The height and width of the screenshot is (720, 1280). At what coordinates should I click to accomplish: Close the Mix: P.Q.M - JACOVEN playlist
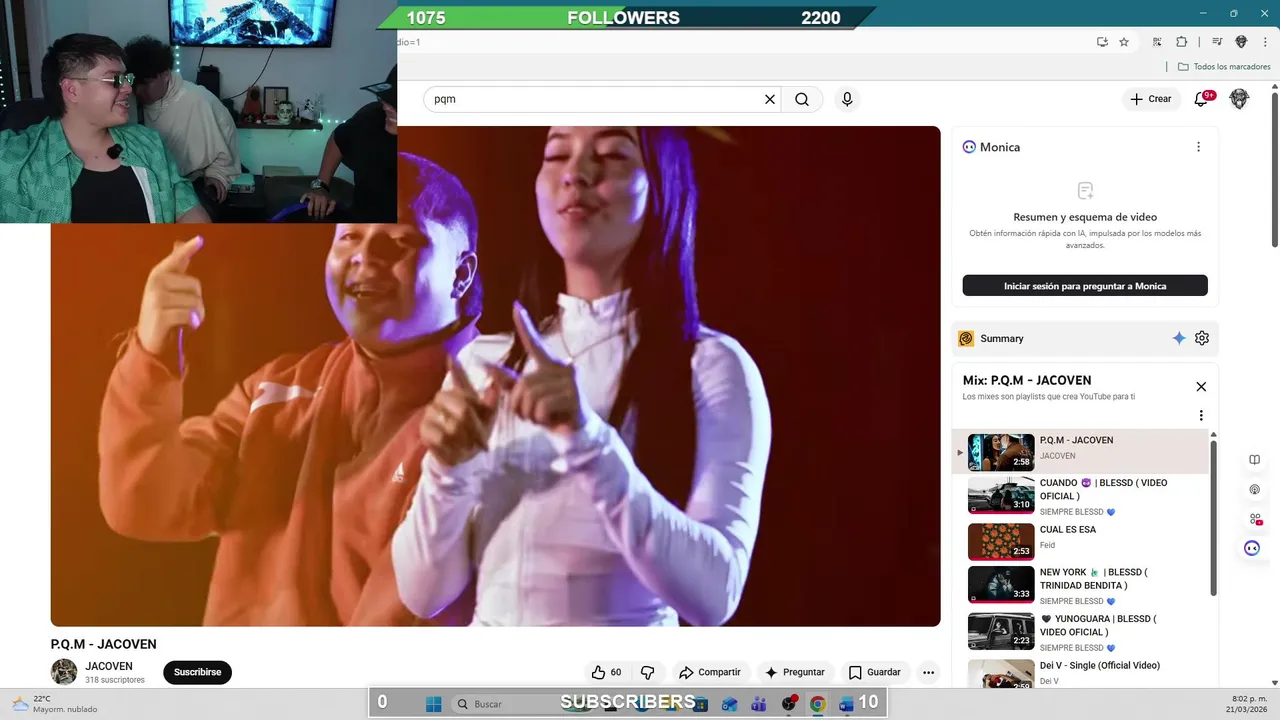point(1201,387)
